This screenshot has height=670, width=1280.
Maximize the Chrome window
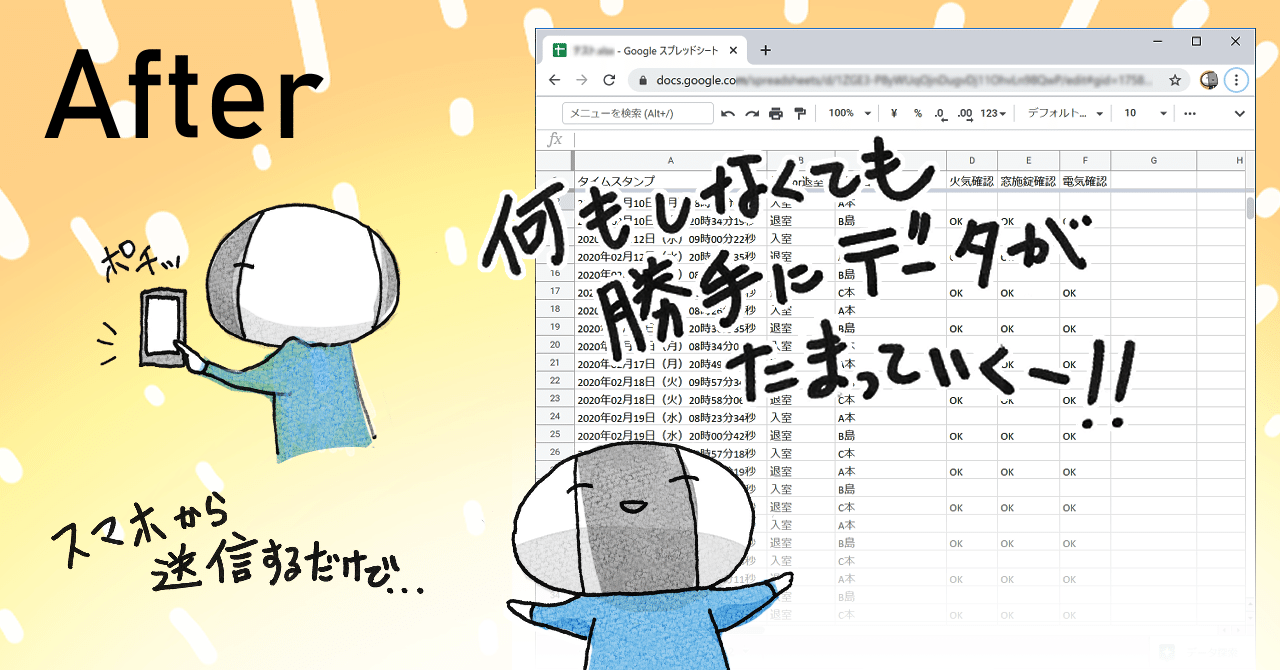(1196, 41)
